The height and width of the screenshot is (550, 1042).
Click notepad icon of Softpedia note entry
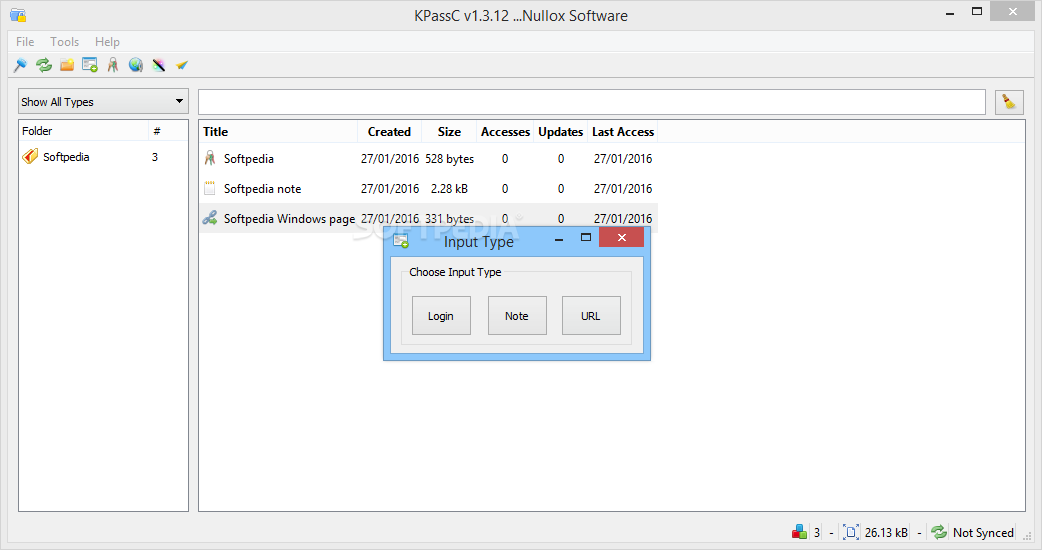(210, 188)
